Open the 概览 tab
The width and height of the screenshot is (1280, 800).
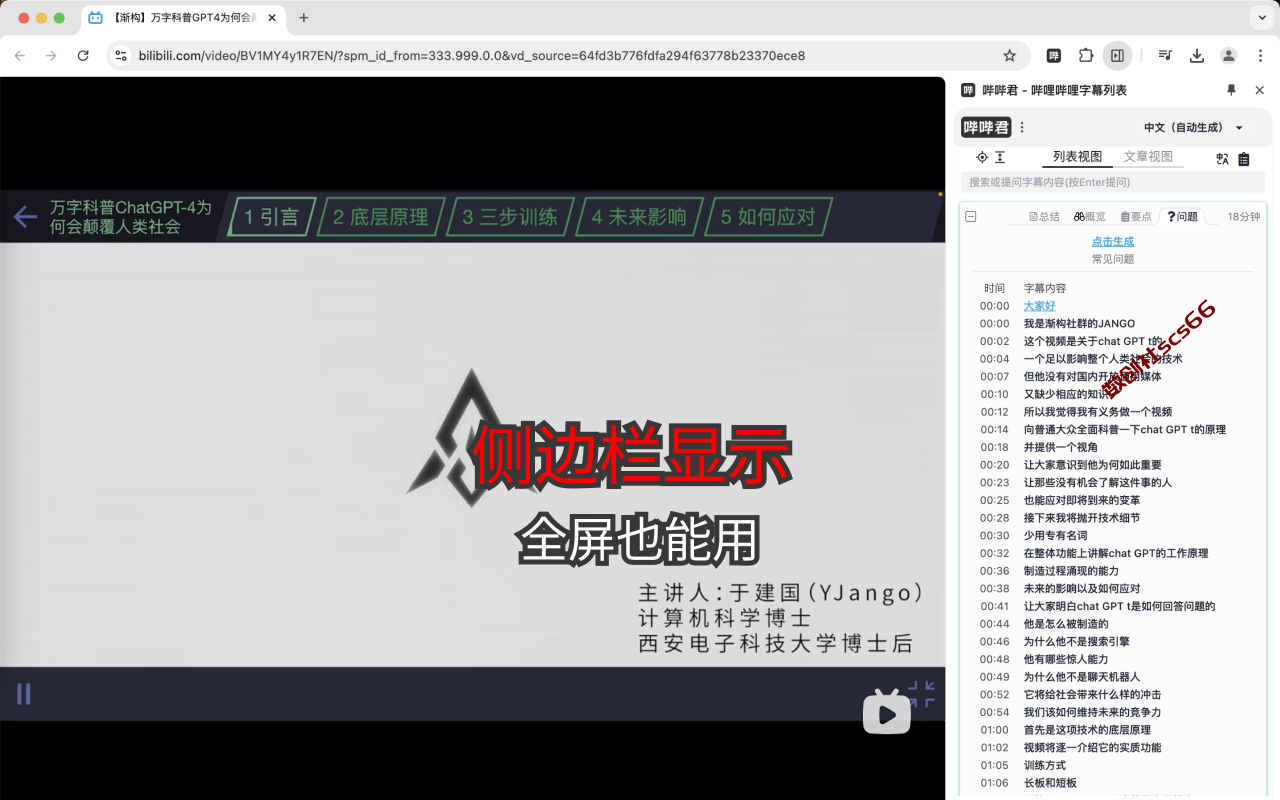[1090, 216]
